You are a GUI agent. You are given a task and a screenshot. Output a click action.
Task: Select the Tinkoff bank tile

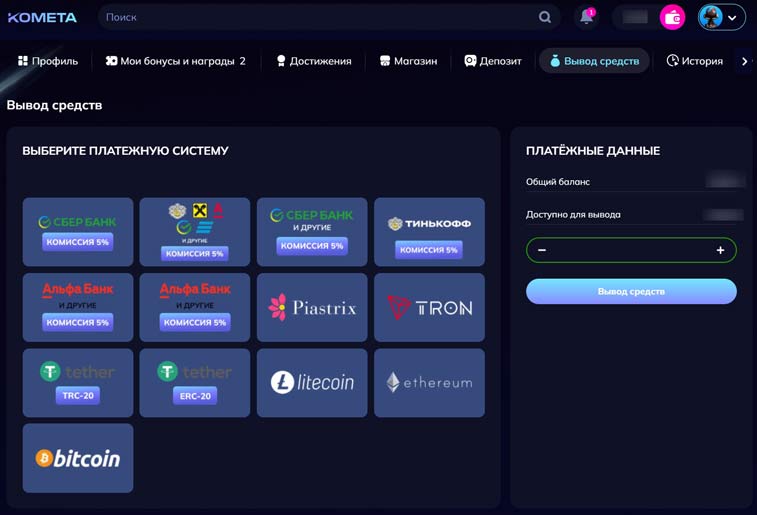coord(429,232)
